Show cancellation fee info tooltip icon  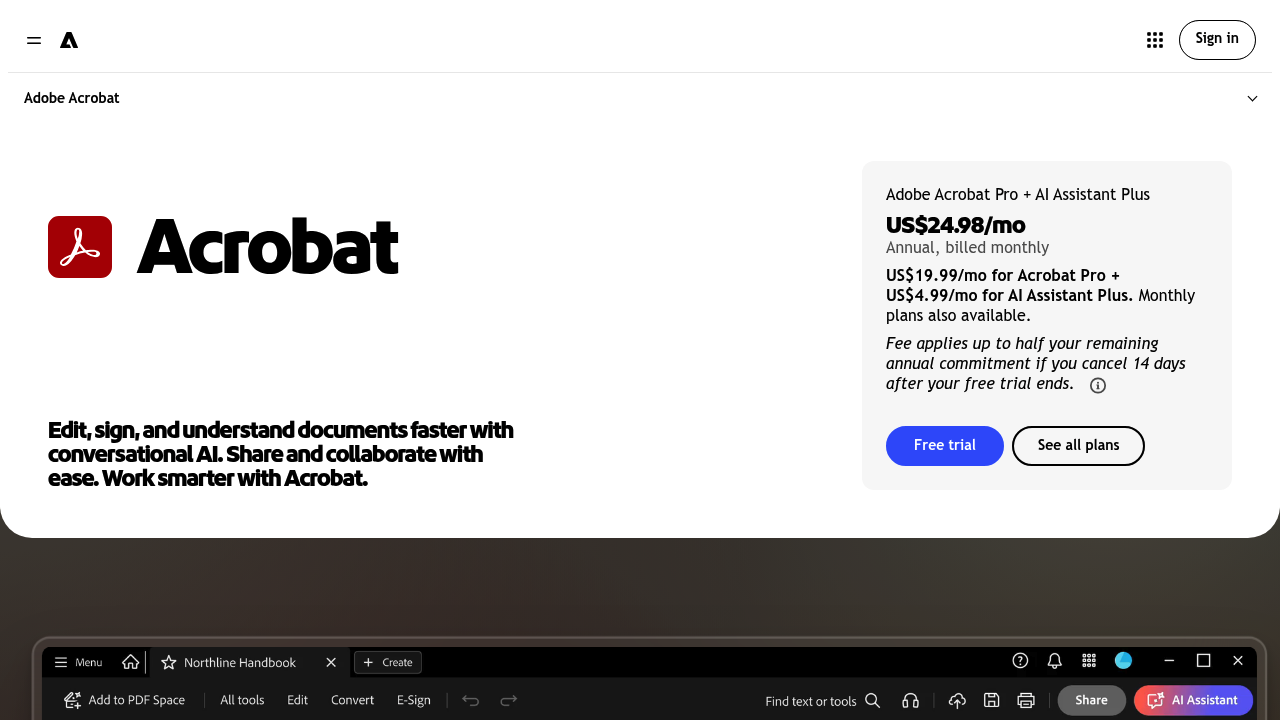(1098, 386)
